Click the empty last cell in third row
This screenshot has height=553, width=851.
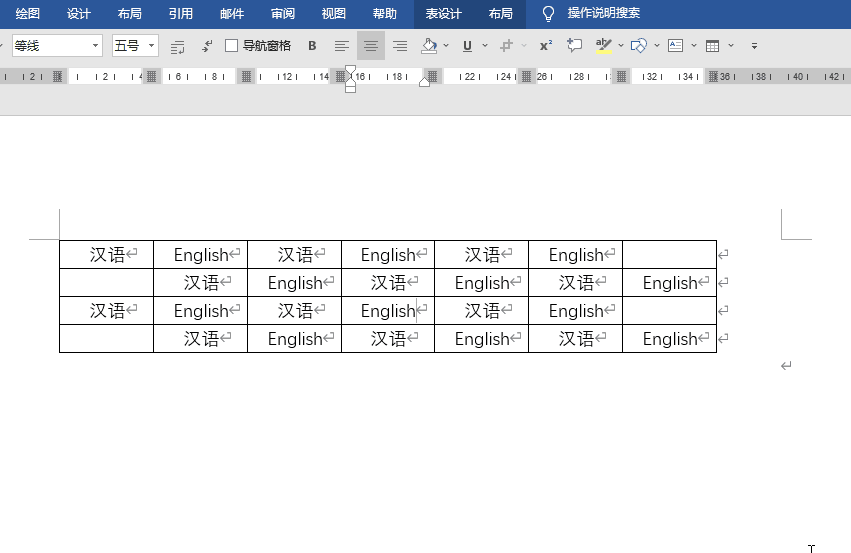[670, 311]
